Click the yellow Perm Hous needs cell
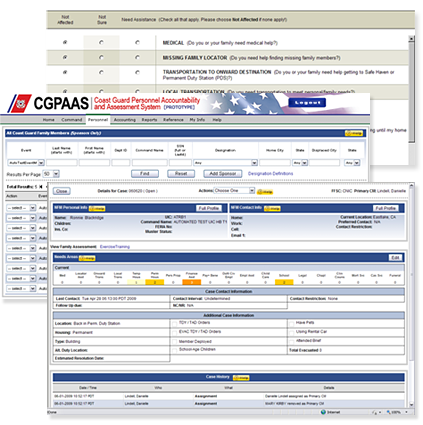Screen dimensions: 423x425 pos(155,282)
